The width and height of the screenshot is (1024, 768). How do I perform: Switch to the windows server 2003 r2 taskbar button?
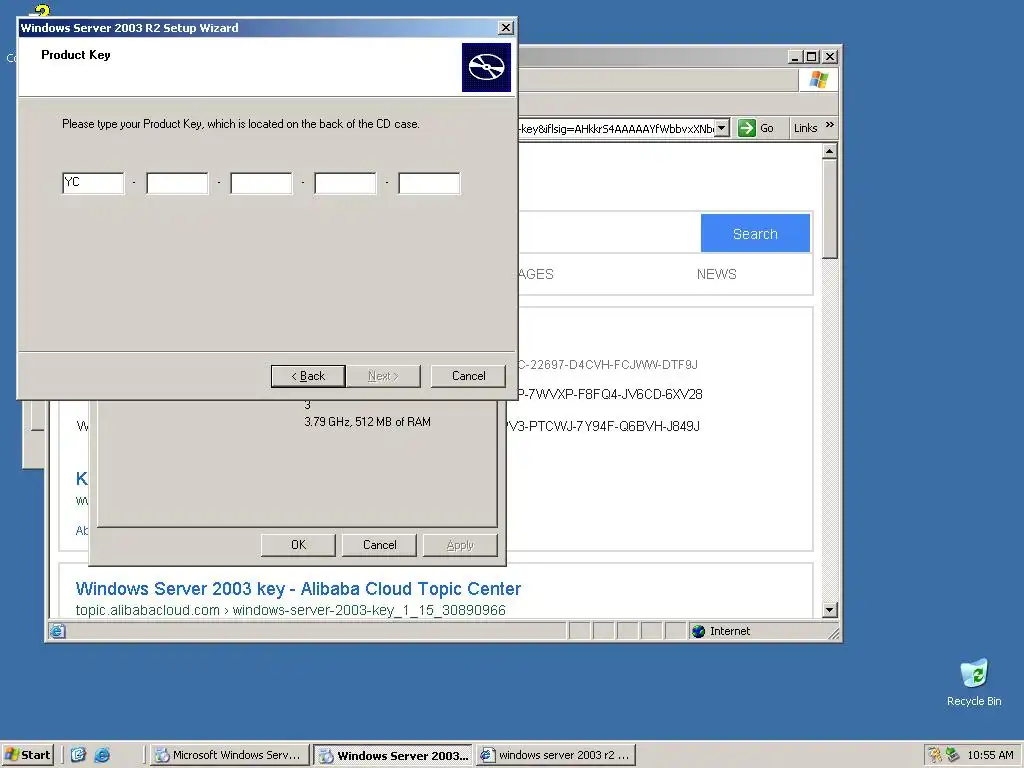[556, 756]
